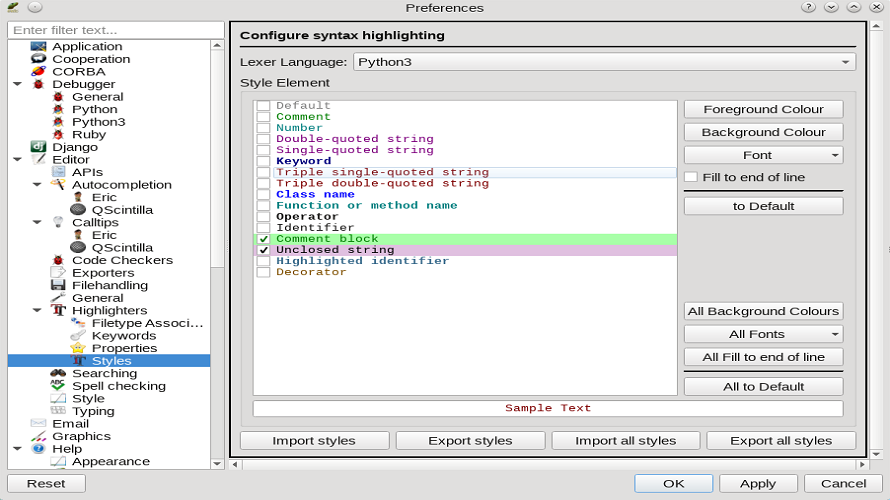The height and width of the screenshot is (500, 890).
Task: Click the Sample Text colour preview
Action: click(x=547, y=408)
